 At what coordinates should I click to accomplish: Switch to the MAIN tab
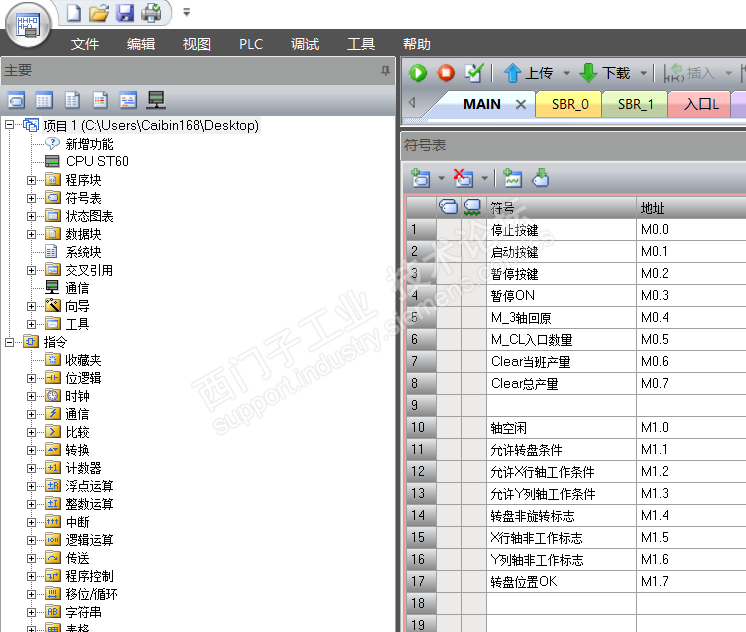481,104
